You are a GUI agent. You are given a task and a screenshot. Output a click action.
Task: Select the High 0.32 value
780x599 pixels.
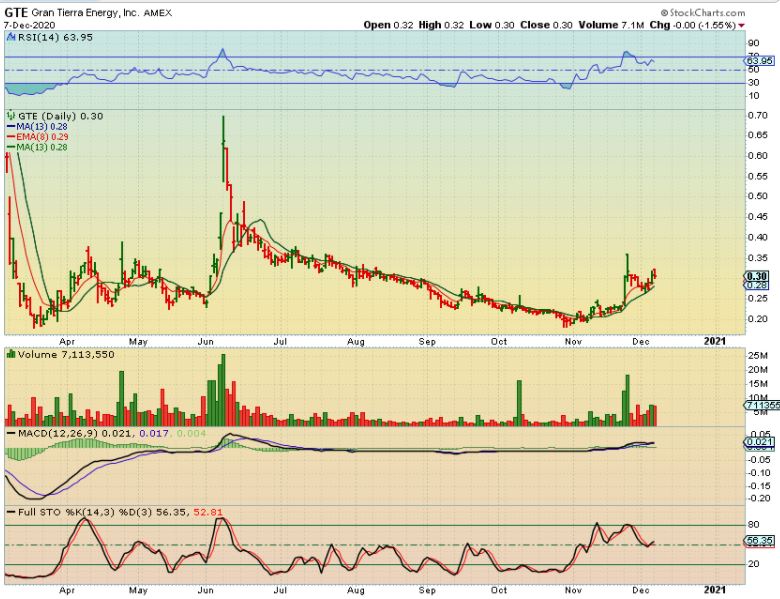pyautogui.click(x=441, y=25)
